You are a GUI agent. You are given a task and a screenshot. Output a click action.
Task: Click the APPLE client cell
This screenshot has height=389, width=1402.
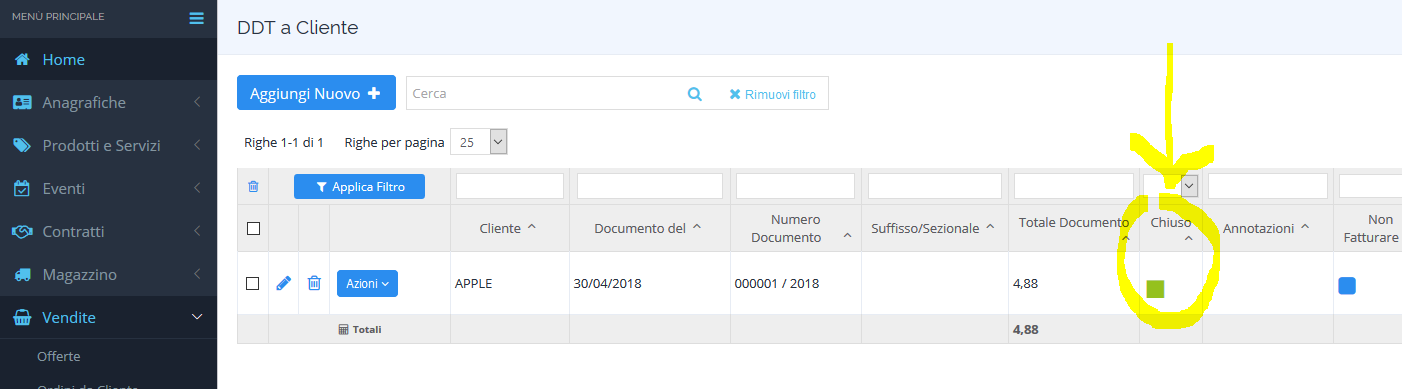click(x=474, y=283)
